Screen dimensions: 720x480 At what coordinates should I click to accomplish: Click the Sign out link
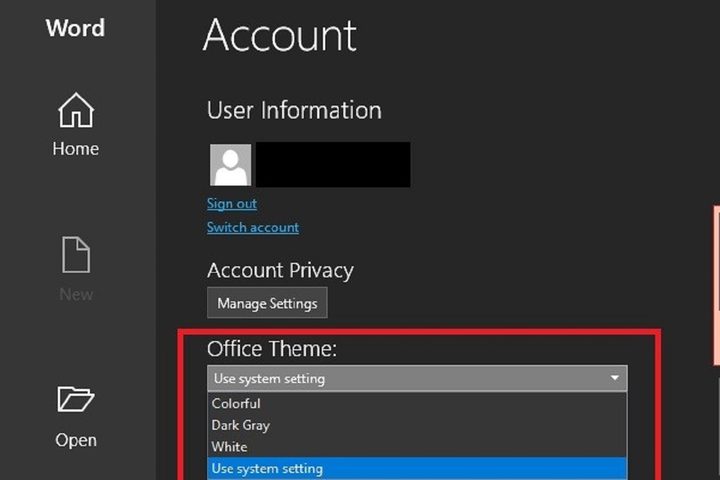pos(232,203)
